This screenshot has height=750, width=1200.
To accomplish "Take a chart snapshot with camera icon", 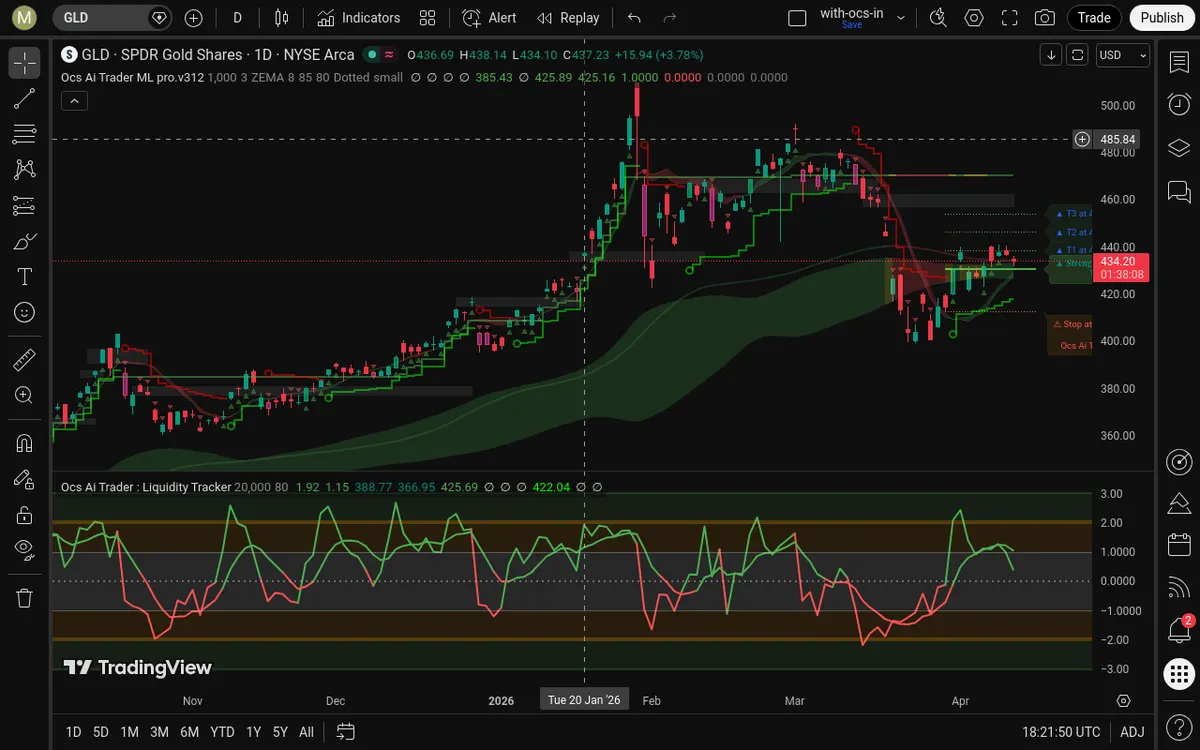I will [x=1045, y=18].
